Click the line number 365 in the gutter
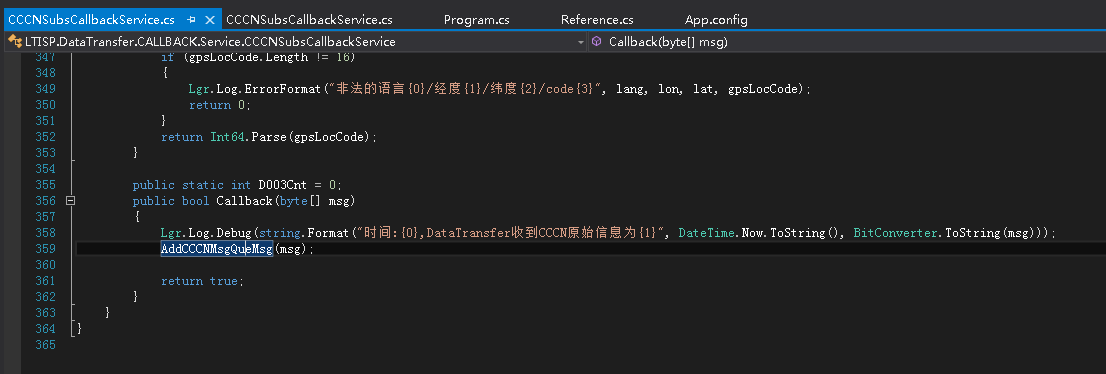Viewport: 1106px width, 374px height. pyautogui.click(x=45, y=344)
